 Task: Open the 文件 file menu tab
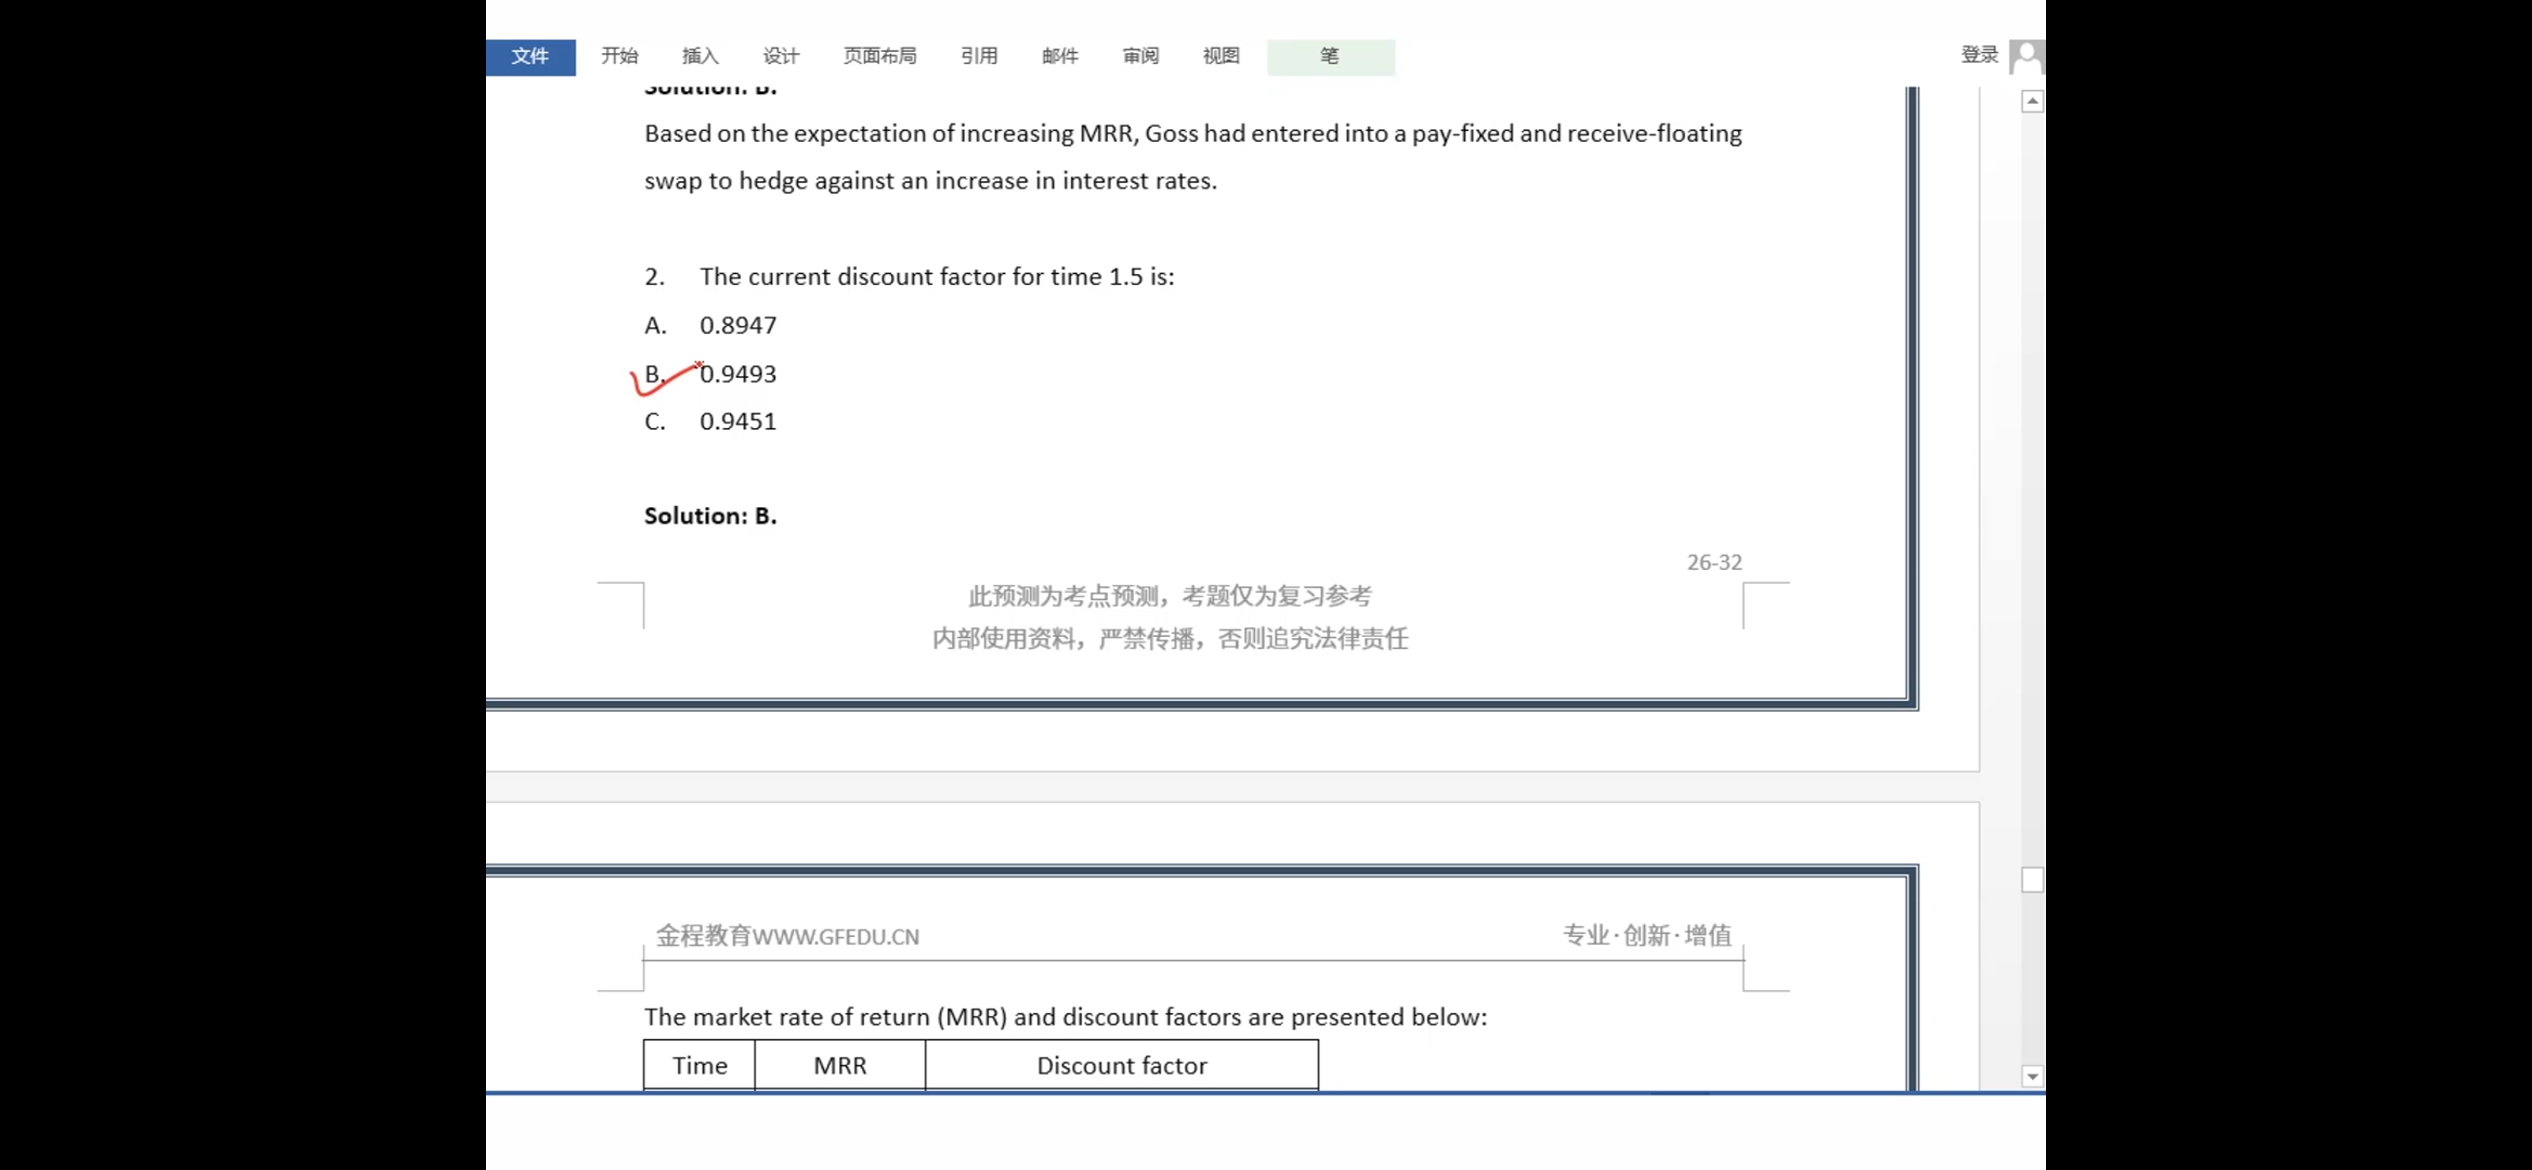530,56
